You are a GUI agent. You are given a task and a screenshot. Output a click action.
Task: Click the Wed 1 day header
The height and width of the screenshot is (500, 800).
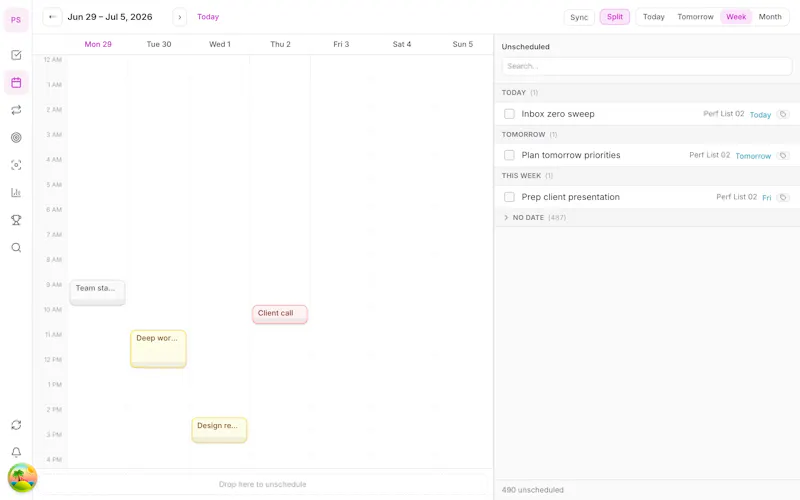pos(220,44)
